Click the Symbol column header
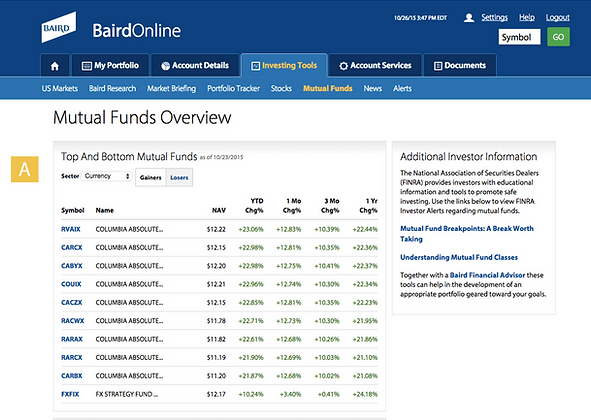This screenshot has width=591, height=420. click(73, 210)
